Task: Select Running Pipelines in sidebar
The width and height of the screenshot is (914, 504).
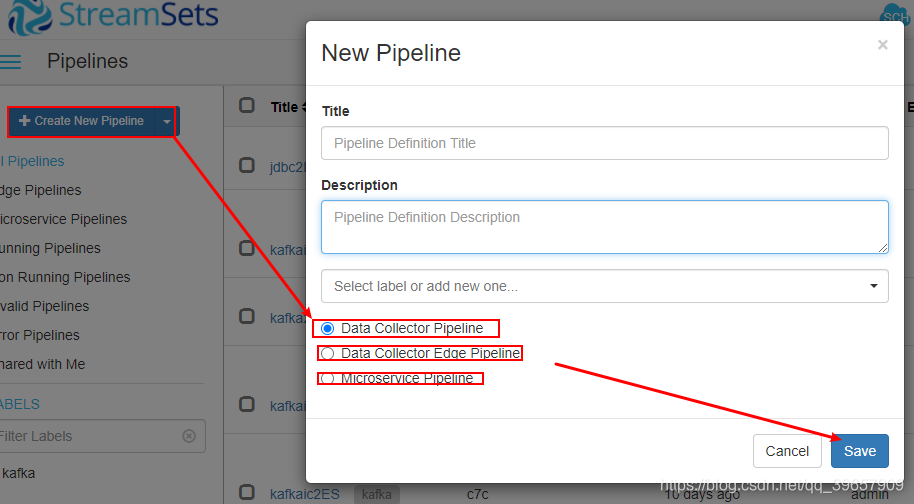Action: tap(50, 249)
